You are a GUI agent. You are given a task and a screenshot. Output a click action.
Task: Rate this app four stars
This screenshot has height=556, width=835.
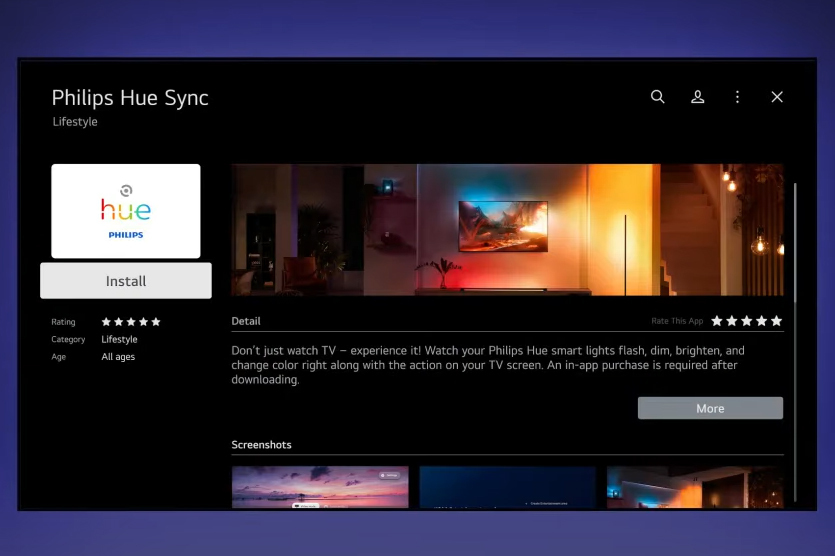click(x=762, y=321)
